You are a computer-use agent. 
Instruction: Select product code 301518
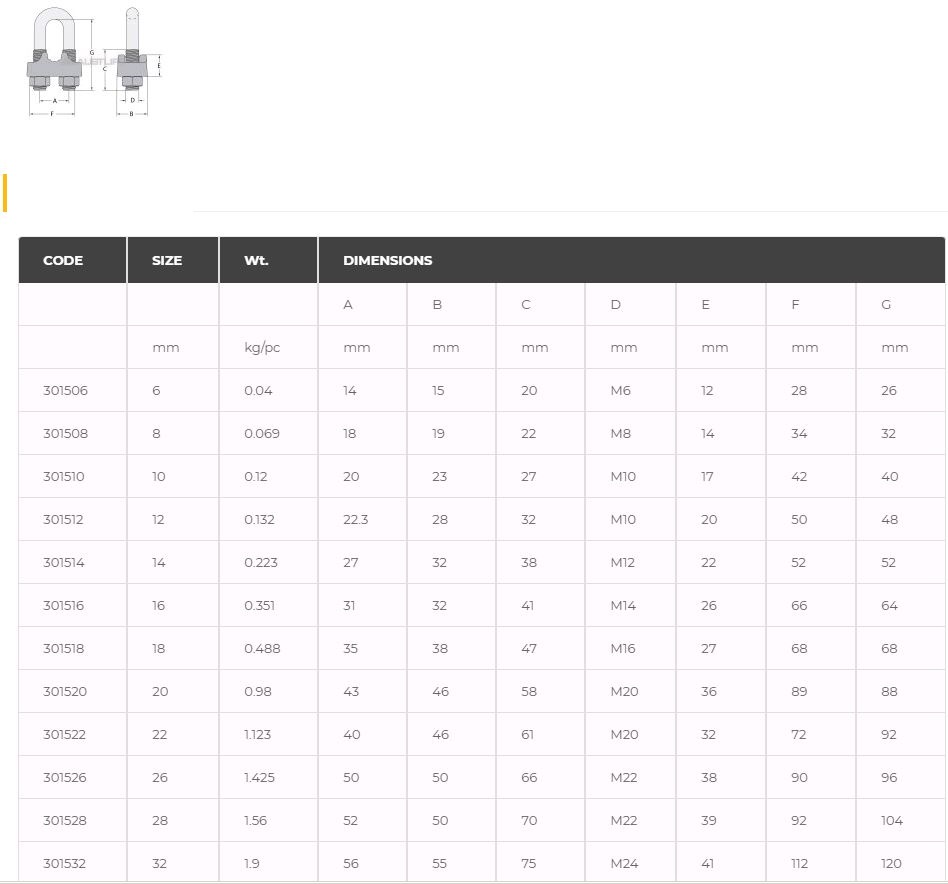(x=63, y=648)
